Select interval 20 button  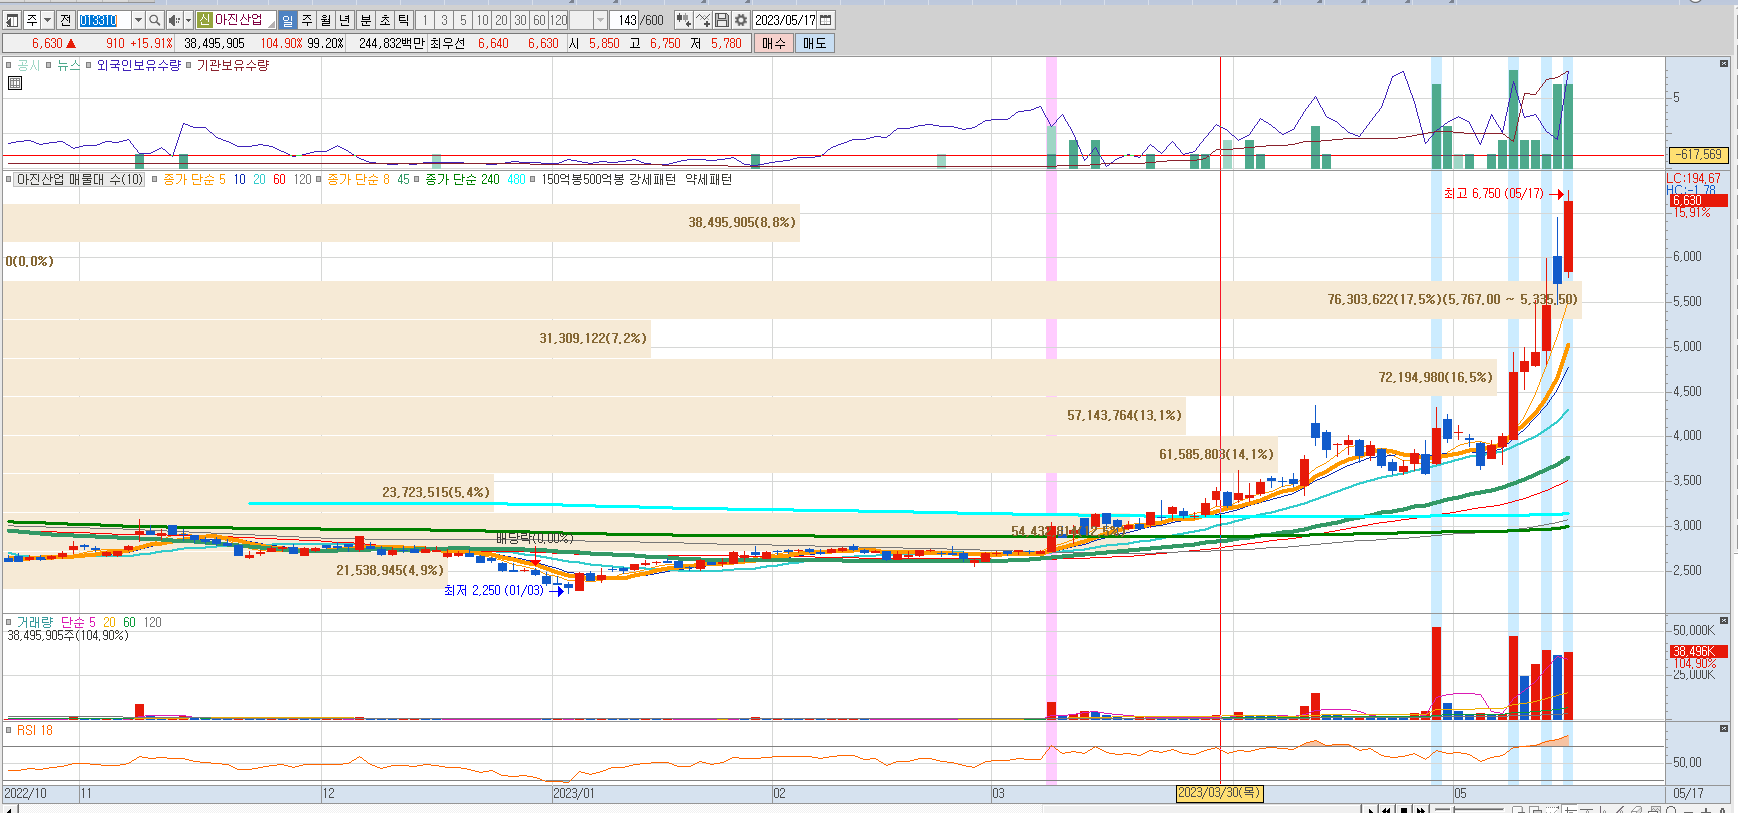pos(501,20)
